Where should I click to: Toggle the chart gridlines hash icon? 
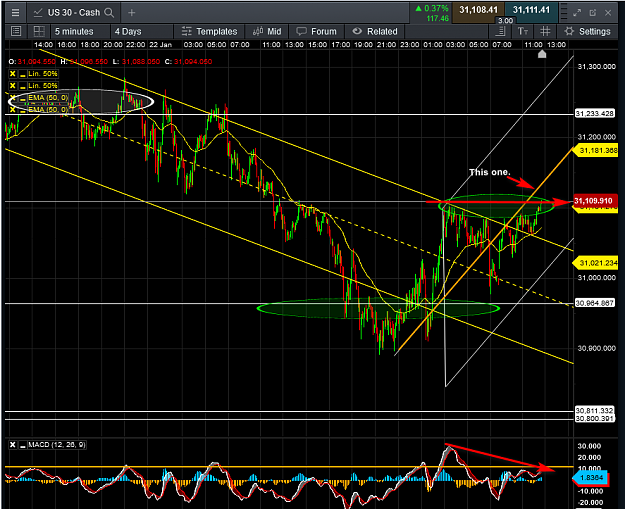(x=545, y=31)
